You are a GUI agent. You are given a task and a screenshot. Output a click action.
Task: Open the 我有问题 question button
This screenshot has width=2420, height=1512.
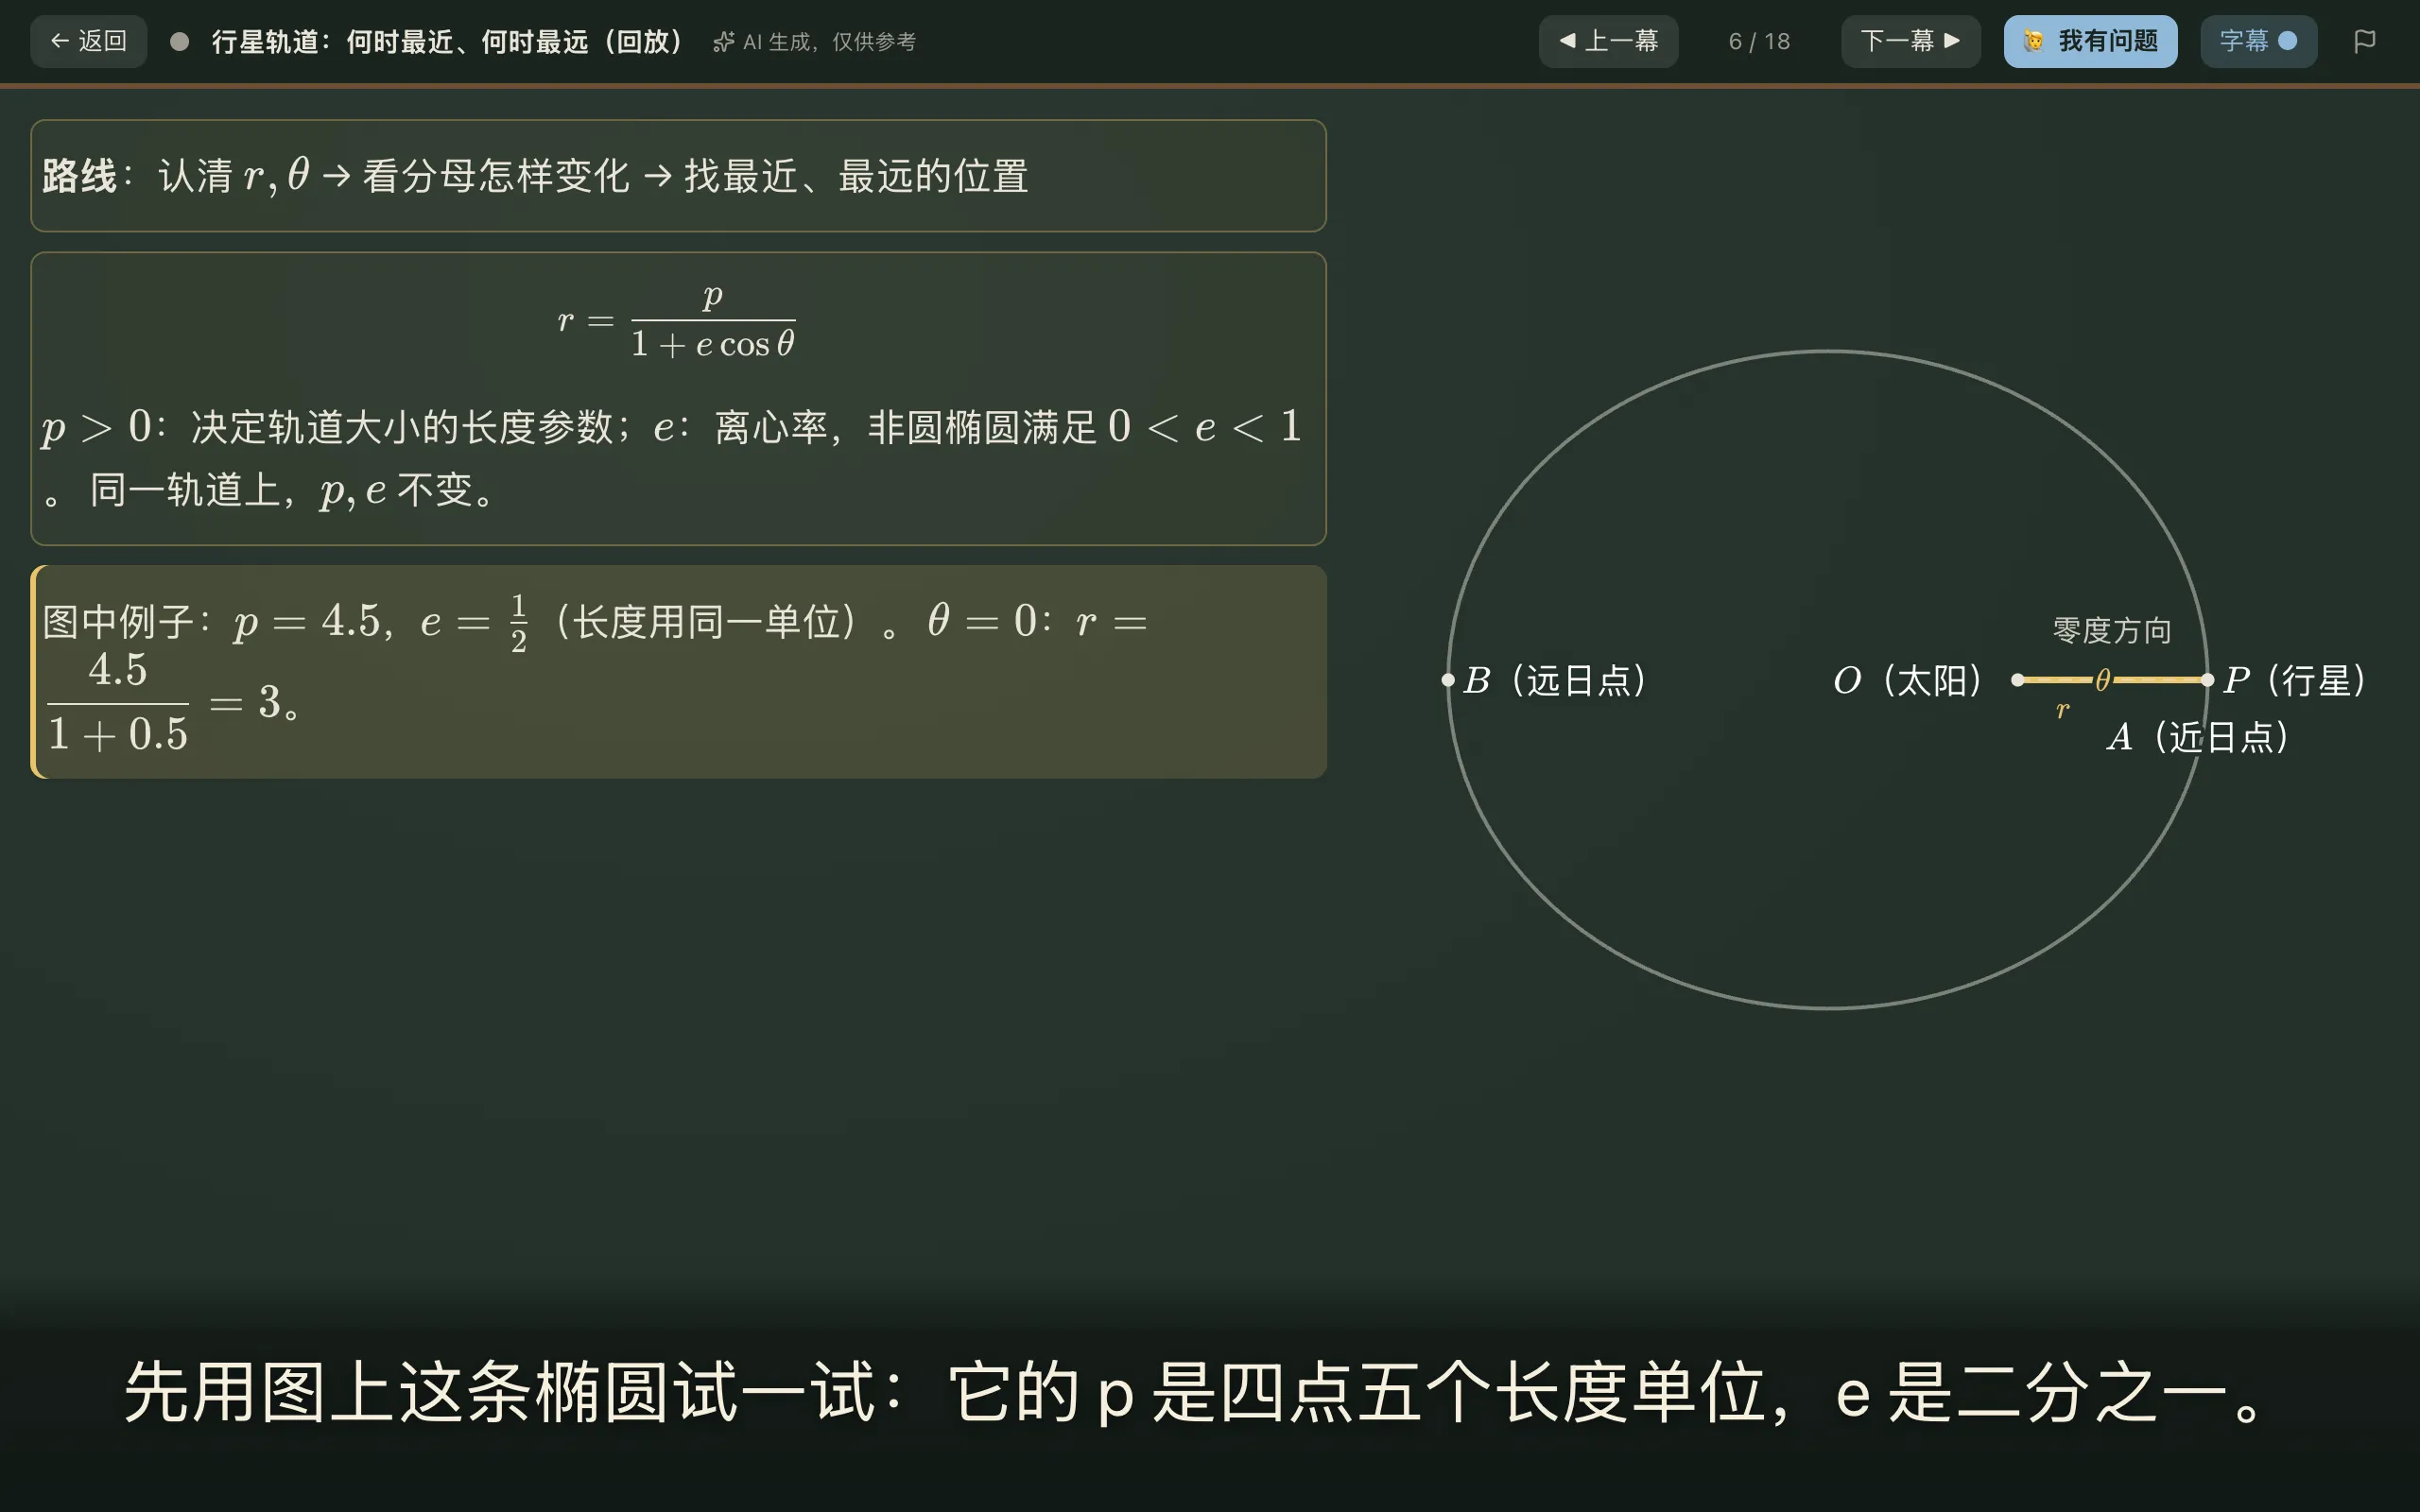click(2090, 41)
